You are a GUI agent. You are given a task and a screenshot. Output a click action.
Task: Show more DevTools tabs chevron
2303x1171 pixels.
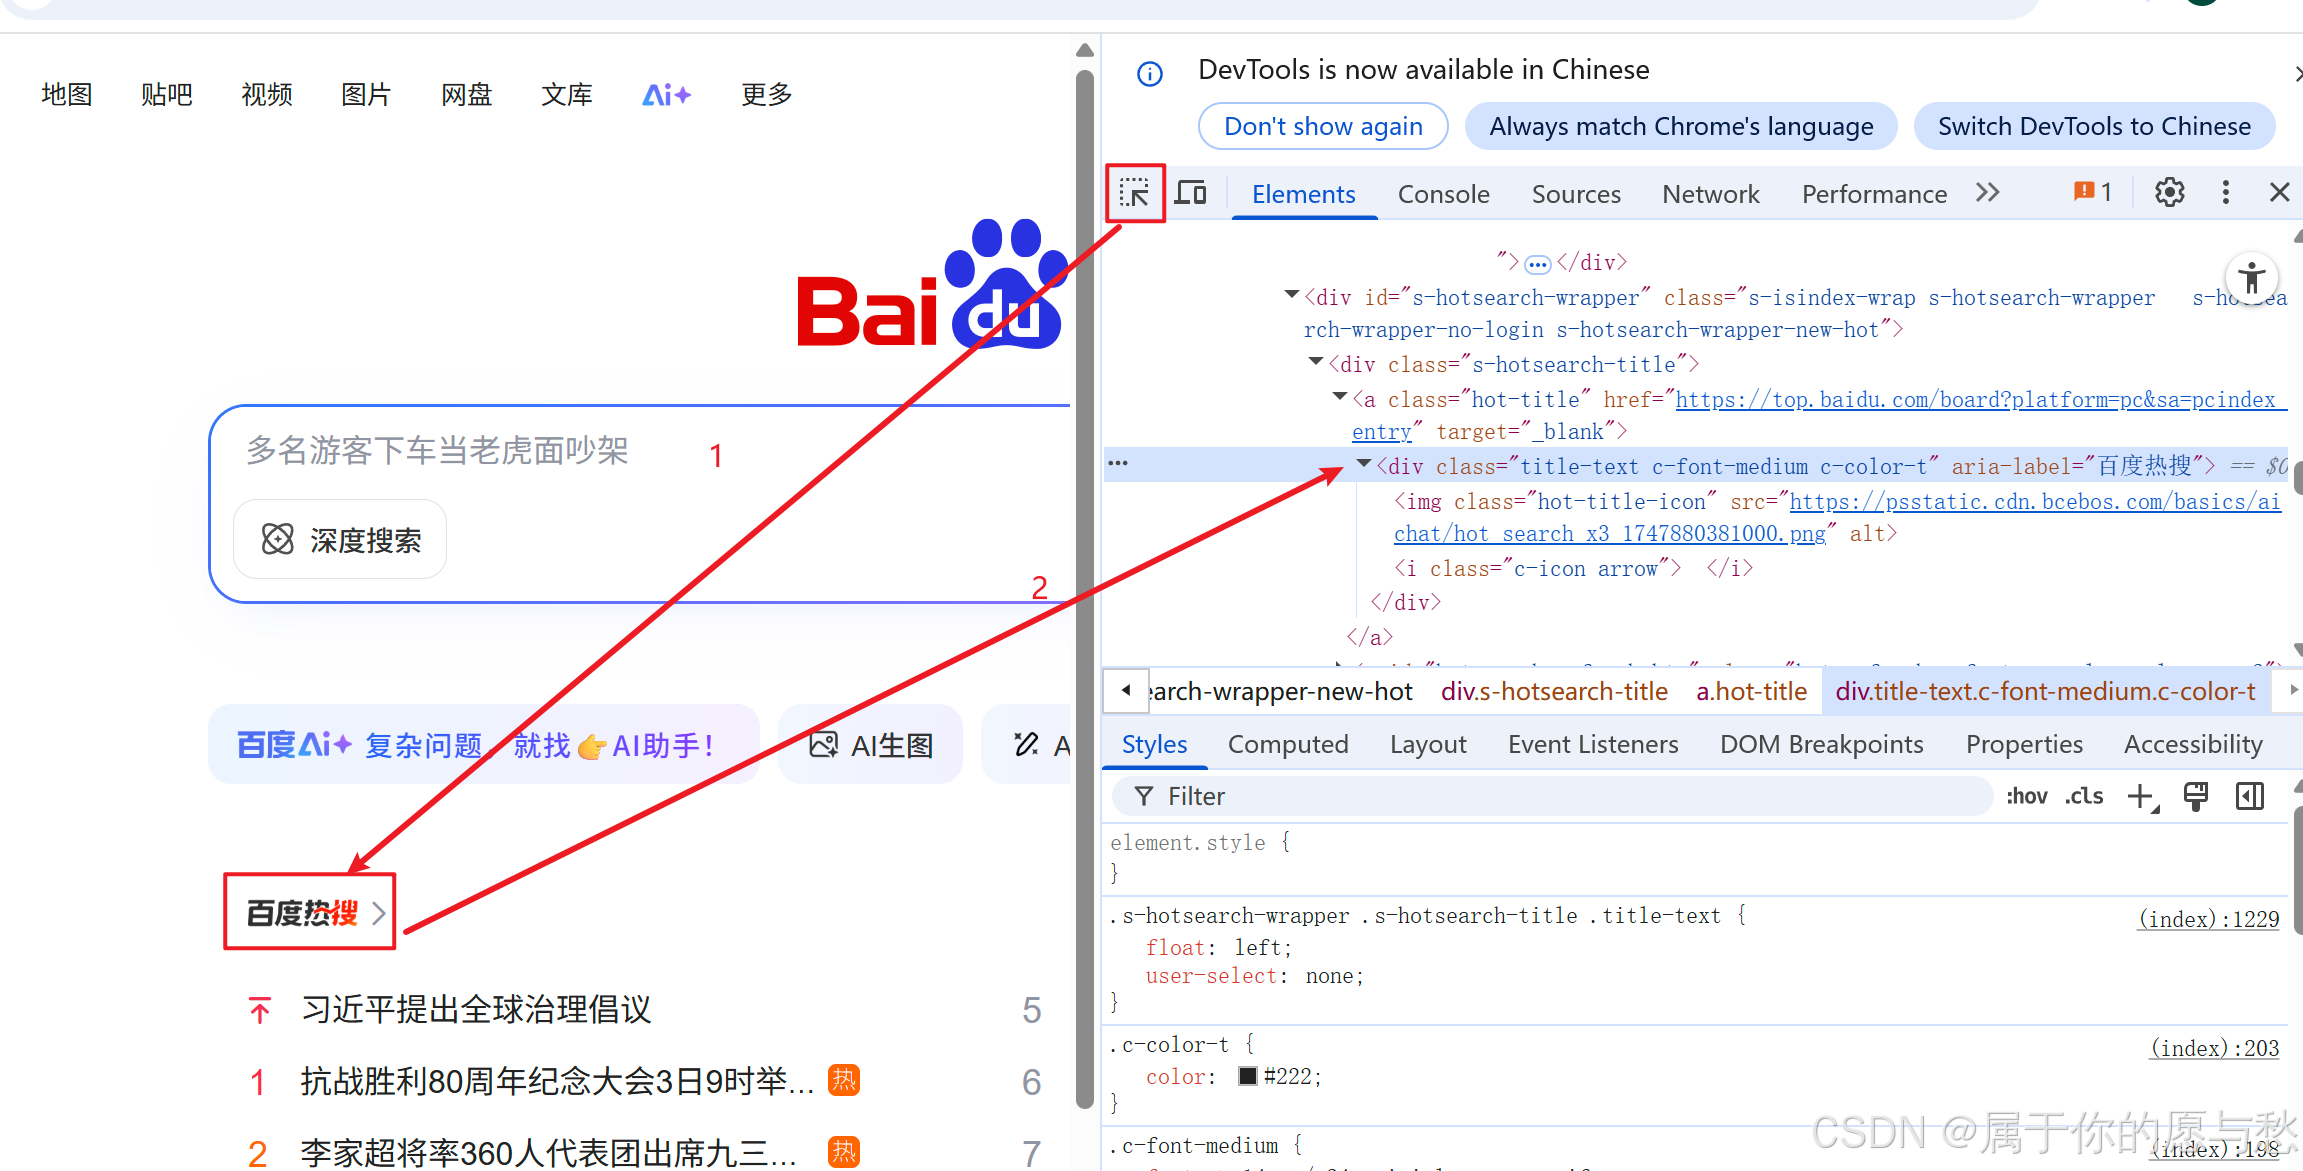pyautogui.click(x=1988, y=193)
